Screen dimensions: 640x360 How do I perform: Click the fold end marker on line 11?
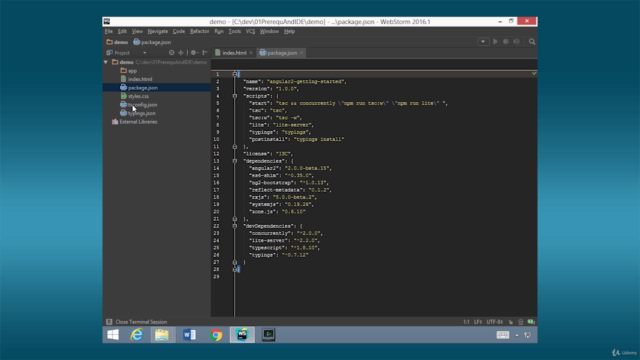pos(235,147)
